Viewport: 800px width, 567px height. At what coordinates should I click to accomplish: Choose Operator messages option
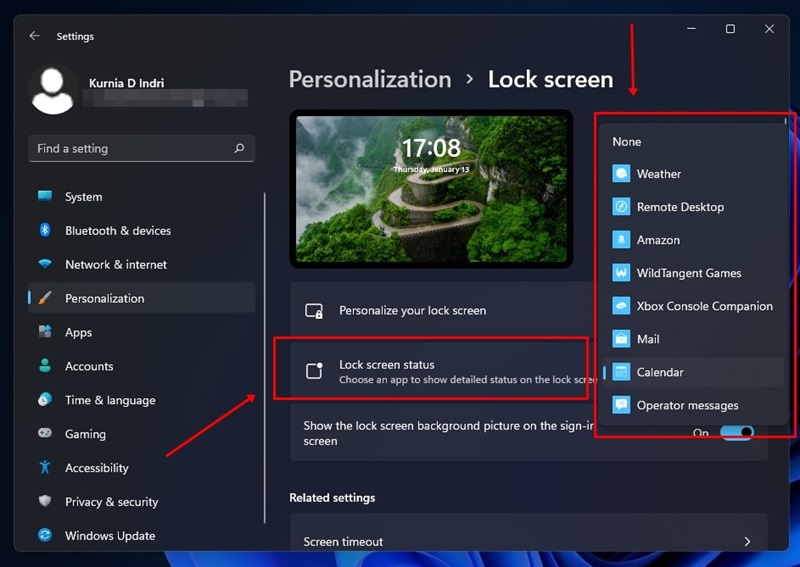pos(692,405)
